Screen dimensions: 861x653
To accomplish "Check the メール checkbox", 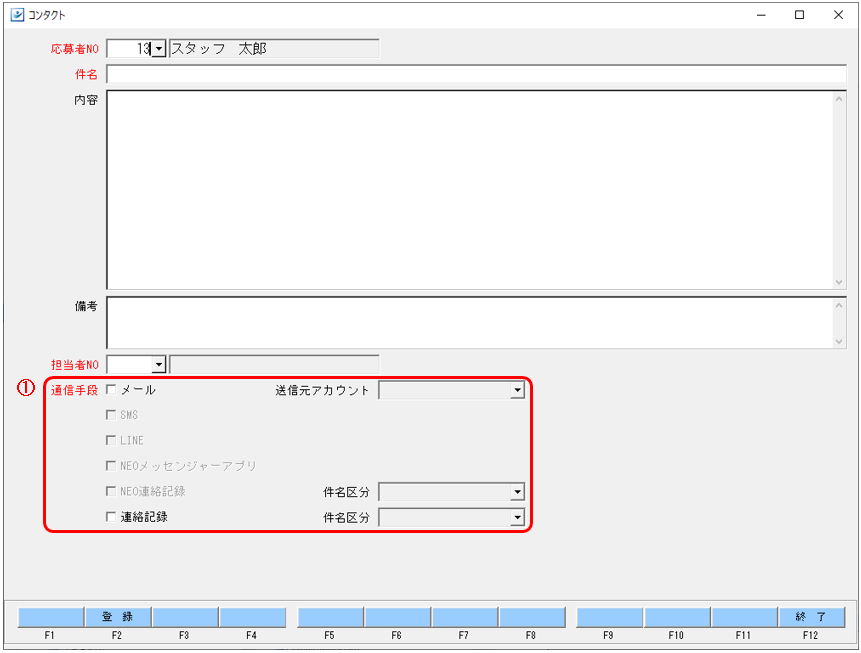I will [x=111, y=389].
